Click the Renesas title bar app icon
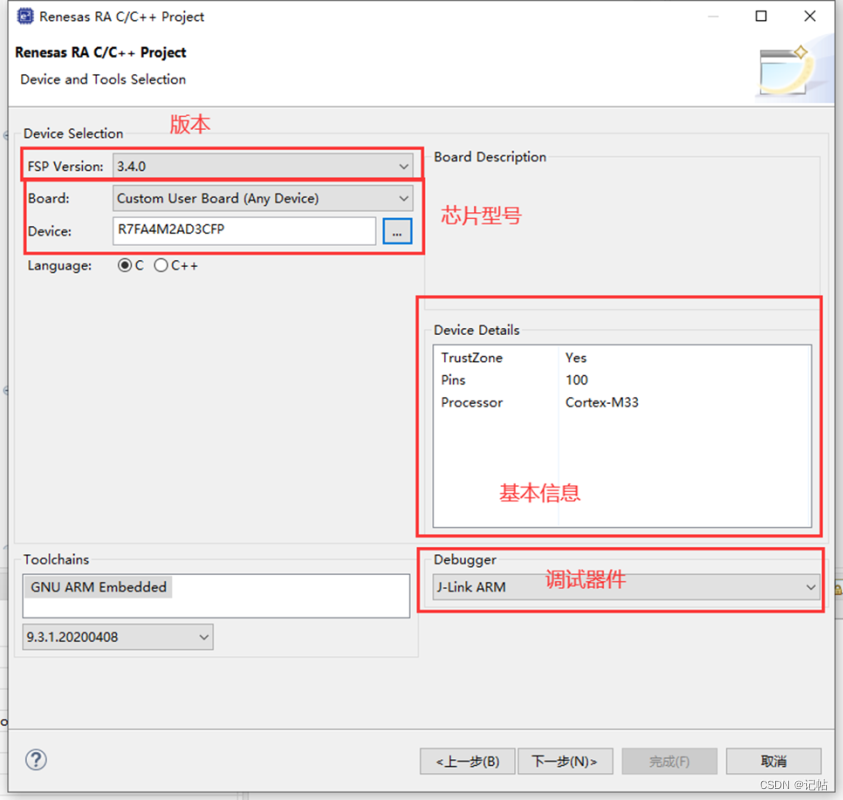 [x=25, y=17]
